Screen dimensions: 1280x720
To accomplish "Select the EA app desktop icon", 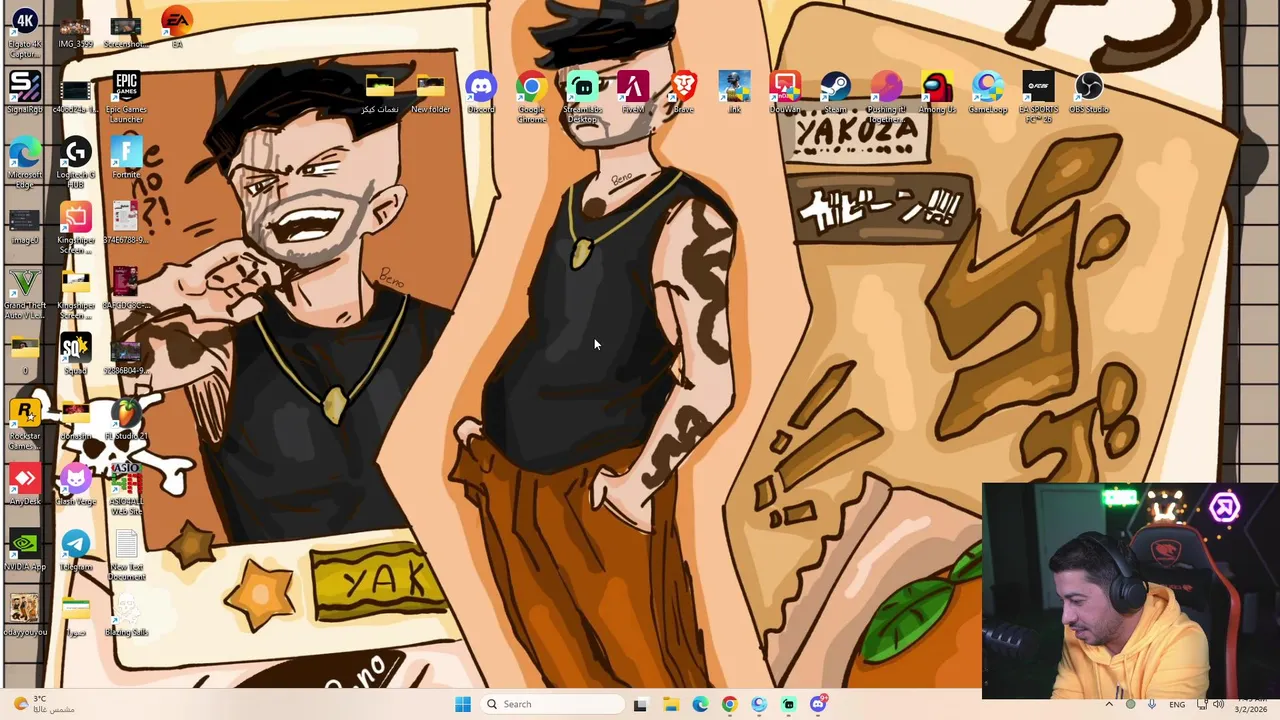I will (x=177, y=28).
